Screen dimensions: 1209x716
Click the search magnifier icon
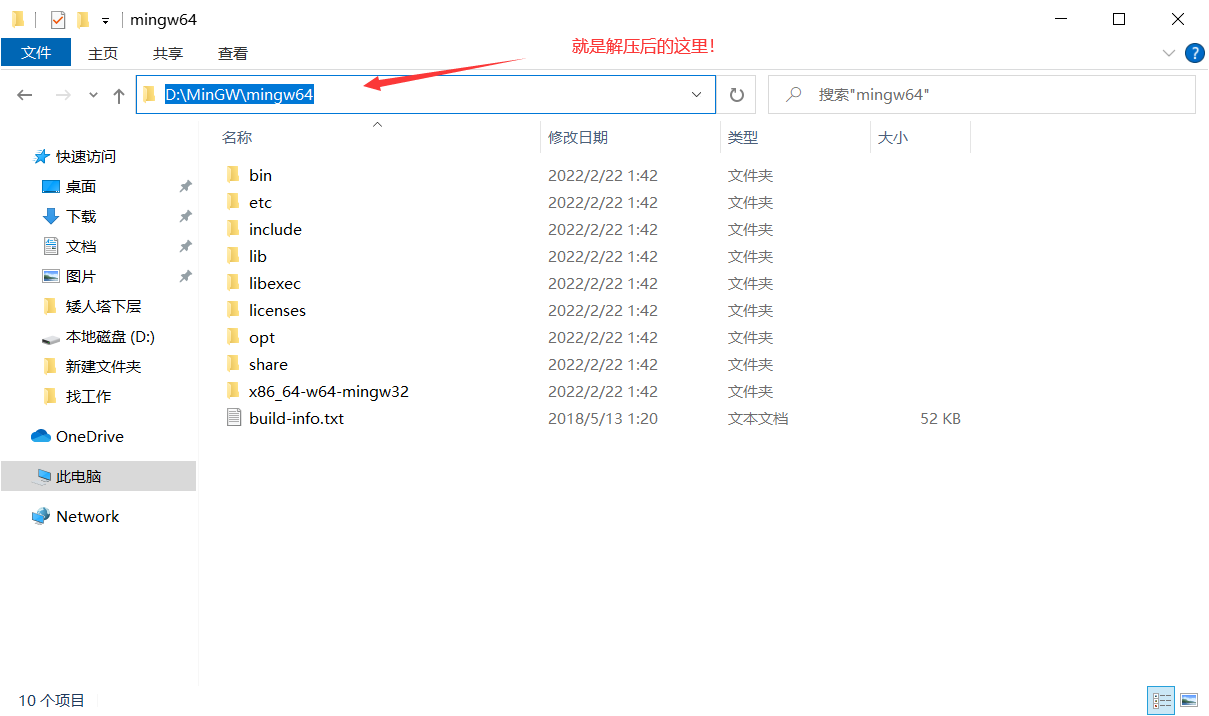click(x=794, y=95)
